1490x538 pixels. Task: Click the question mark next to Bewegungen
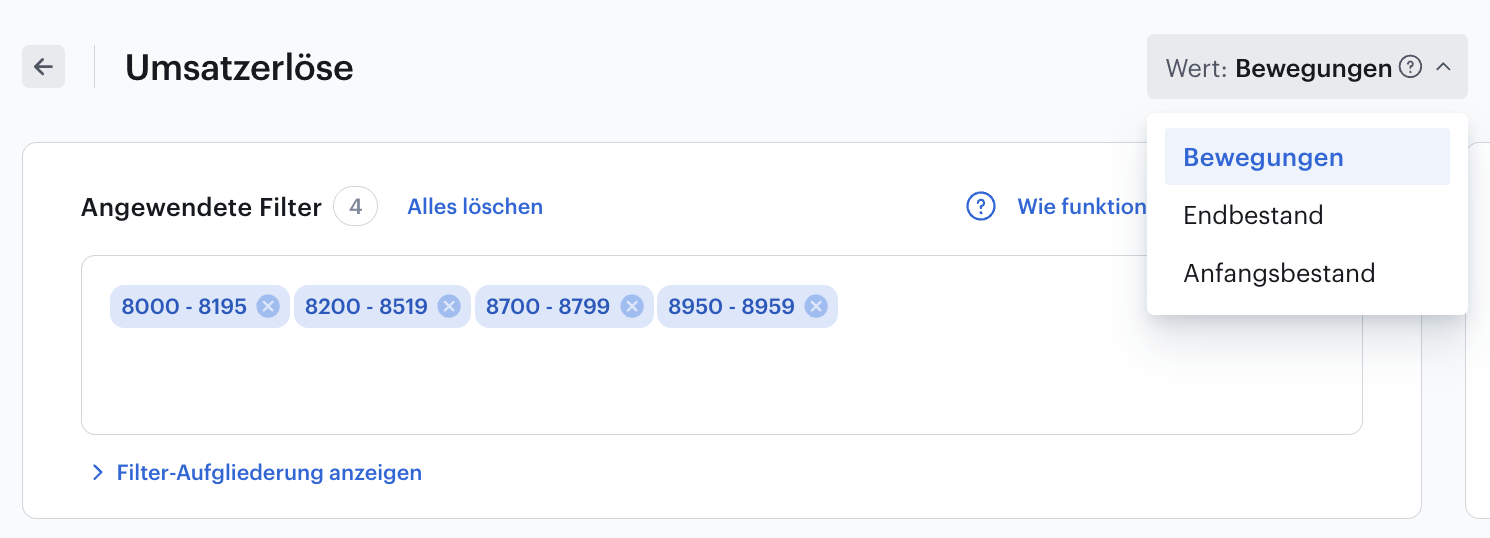(1410, 67)
